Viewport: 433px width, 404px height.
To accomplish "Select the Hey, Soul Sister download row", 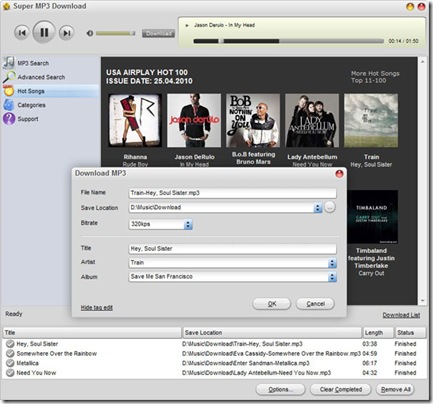I will pyautogui.click(x=215, y=344).
